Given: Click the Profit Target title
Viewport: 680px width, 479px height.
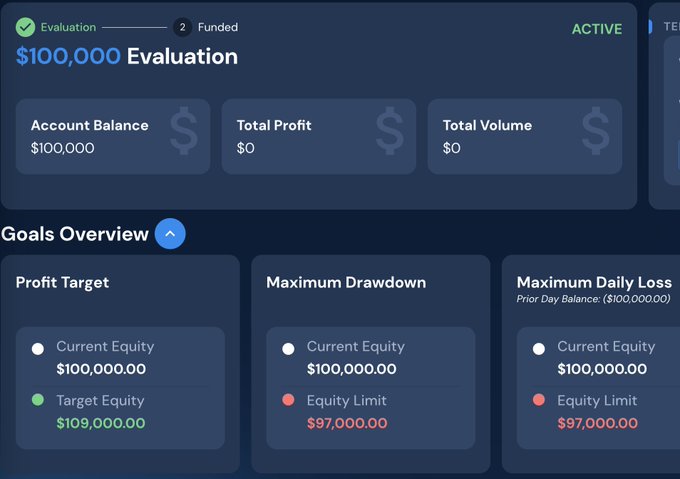Looking at the screenshot, I should pos(62,283).
